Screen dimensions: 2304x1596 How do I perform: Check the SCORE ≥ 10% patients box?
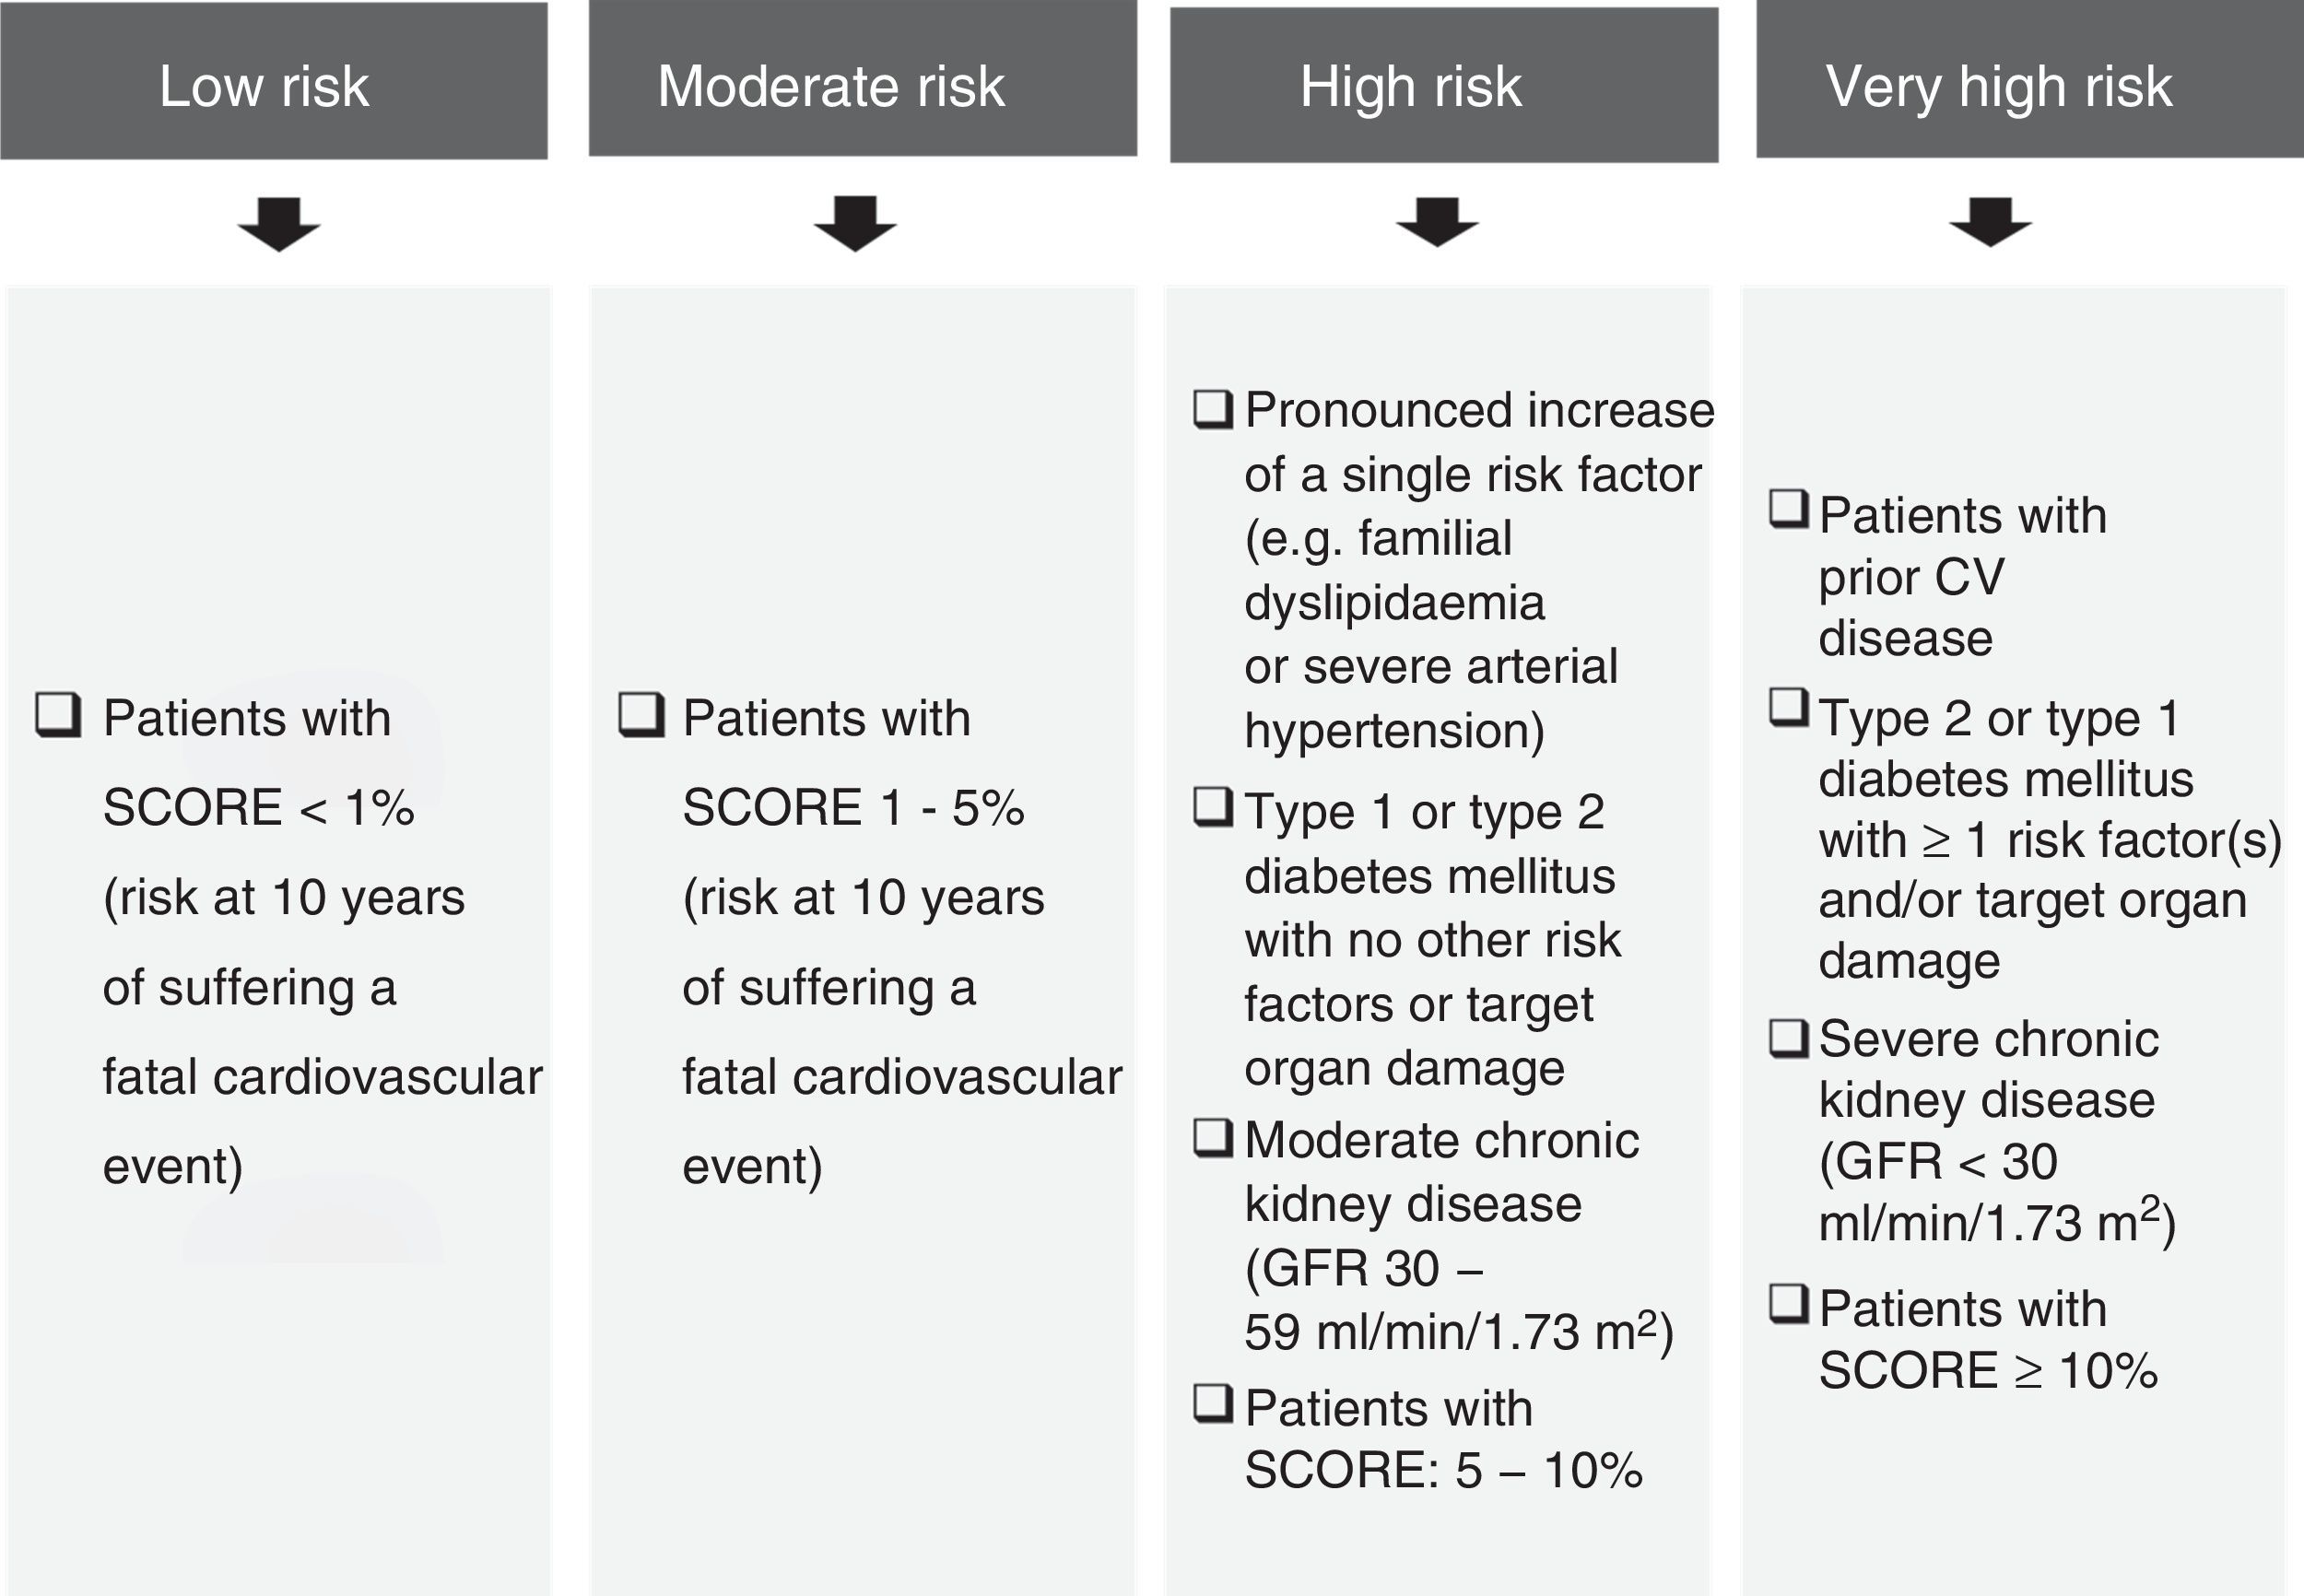(x=1789, y=1303)
